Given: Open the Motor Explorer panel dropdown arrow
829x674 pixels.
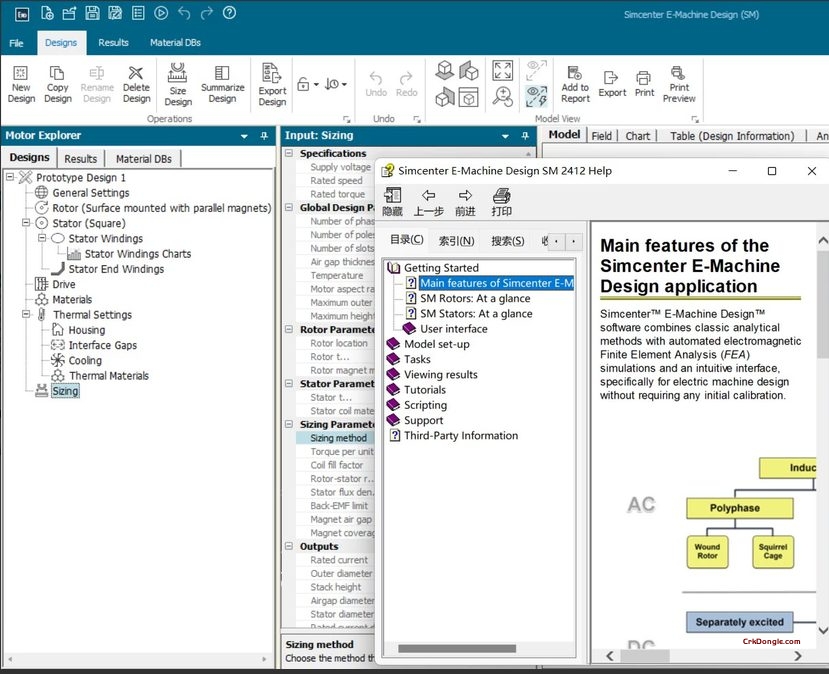Looking at the screenshot, I should tap(244, 136).
